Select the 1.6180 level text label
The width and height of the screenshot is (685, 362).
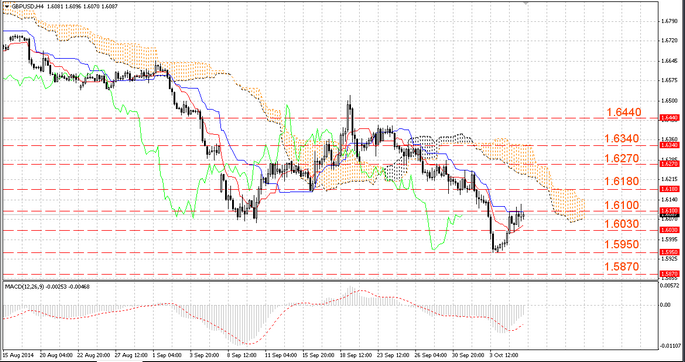click(622, 182)
